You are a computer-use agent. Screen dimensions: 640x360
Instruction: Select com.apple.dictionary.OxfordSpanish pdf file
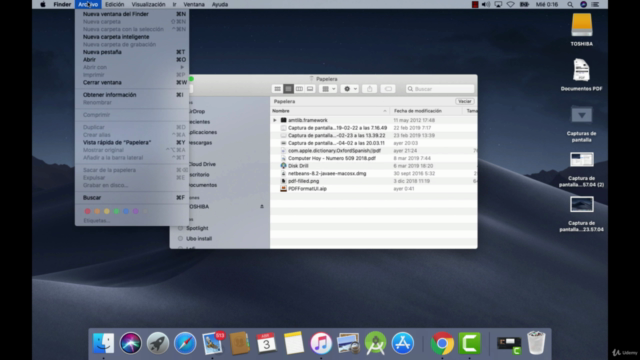pyautogui.click(x=334, y=151)
